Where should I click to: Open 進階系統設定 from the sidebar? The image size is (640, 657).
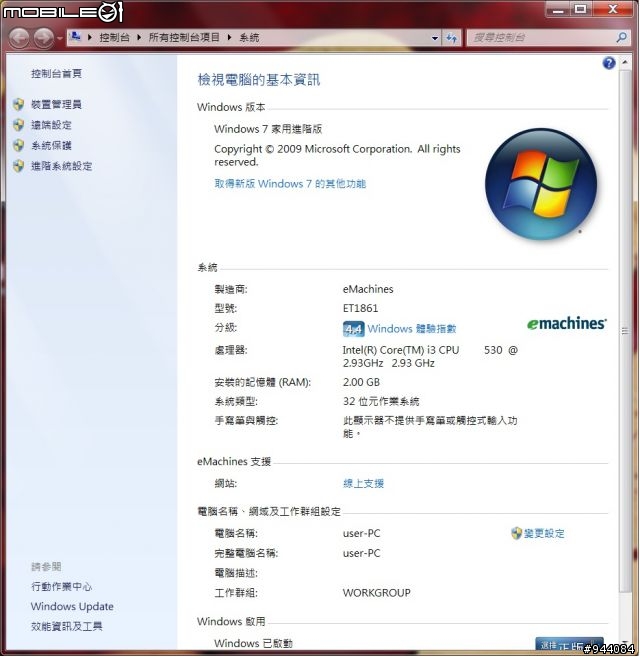point(61,166)
